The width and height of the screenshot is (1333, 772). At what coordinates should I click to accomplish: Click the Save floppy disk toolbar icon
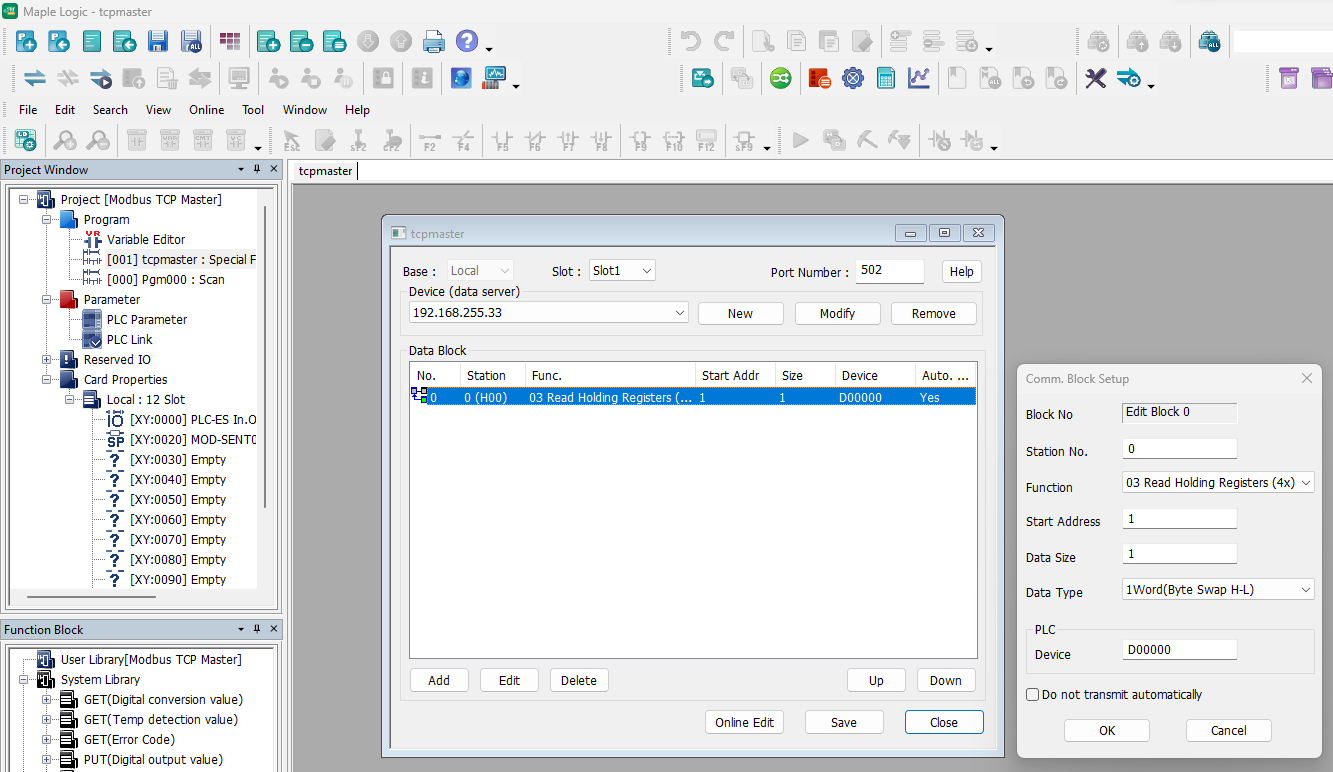click(157, 41)
